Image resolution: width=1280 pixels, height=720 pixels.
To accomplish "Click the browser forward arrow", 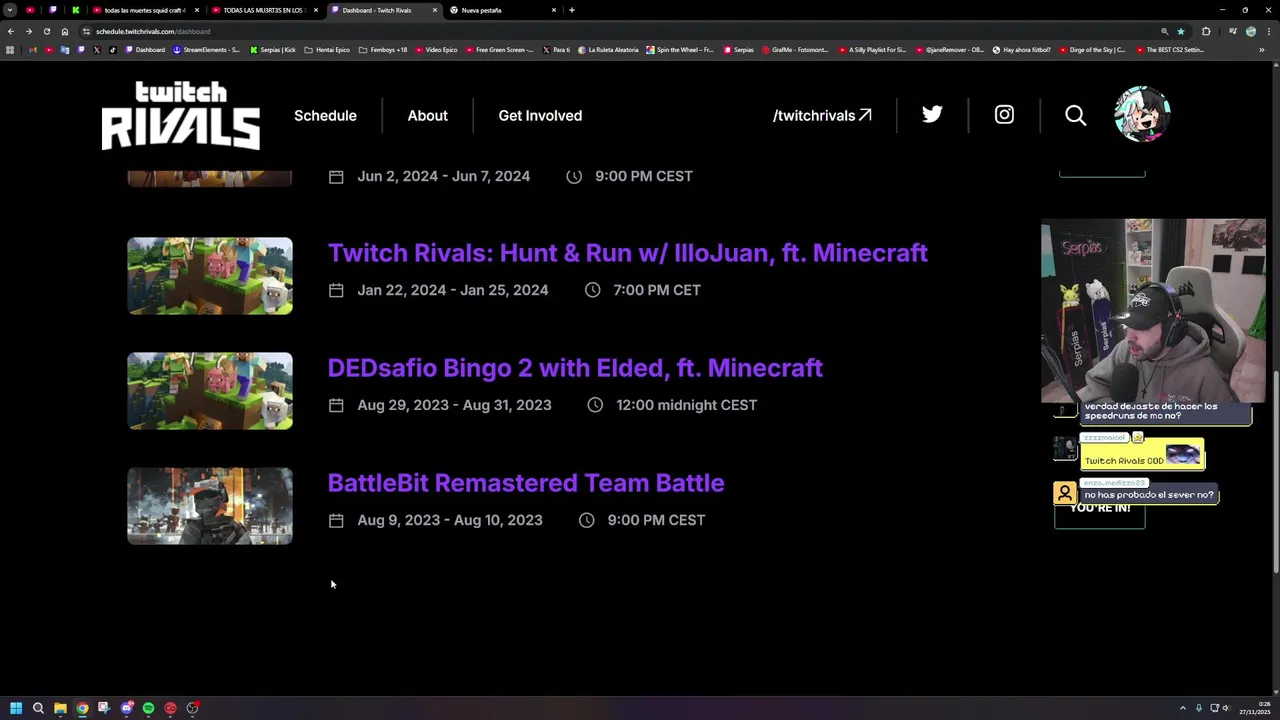I will 28,31.
